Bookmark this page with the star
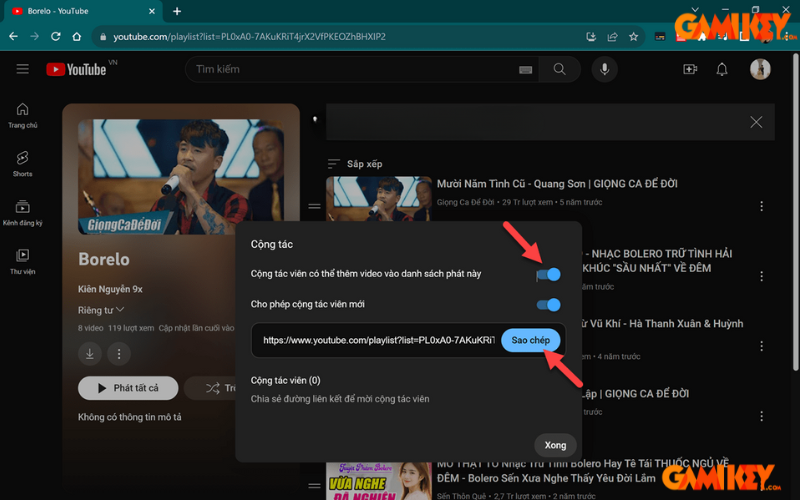This screenshot has width=800, height=500. [634, 37]
